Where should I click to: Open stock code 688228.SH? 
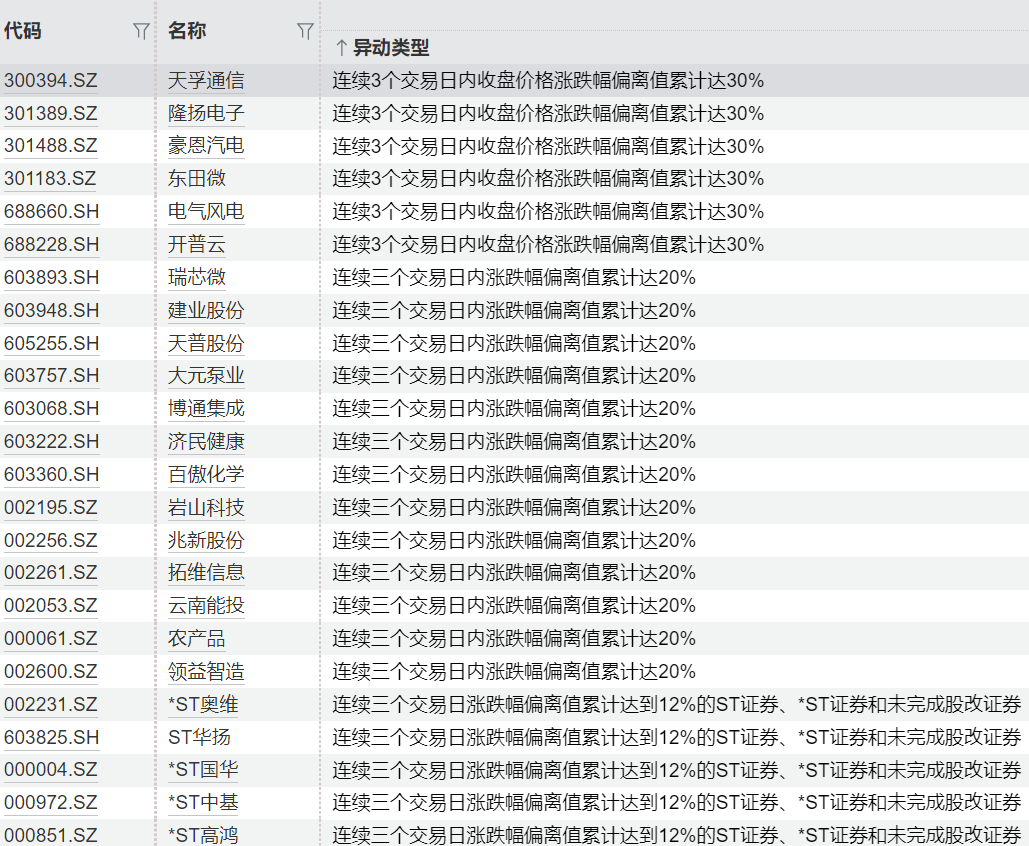(x=52, y=245)
